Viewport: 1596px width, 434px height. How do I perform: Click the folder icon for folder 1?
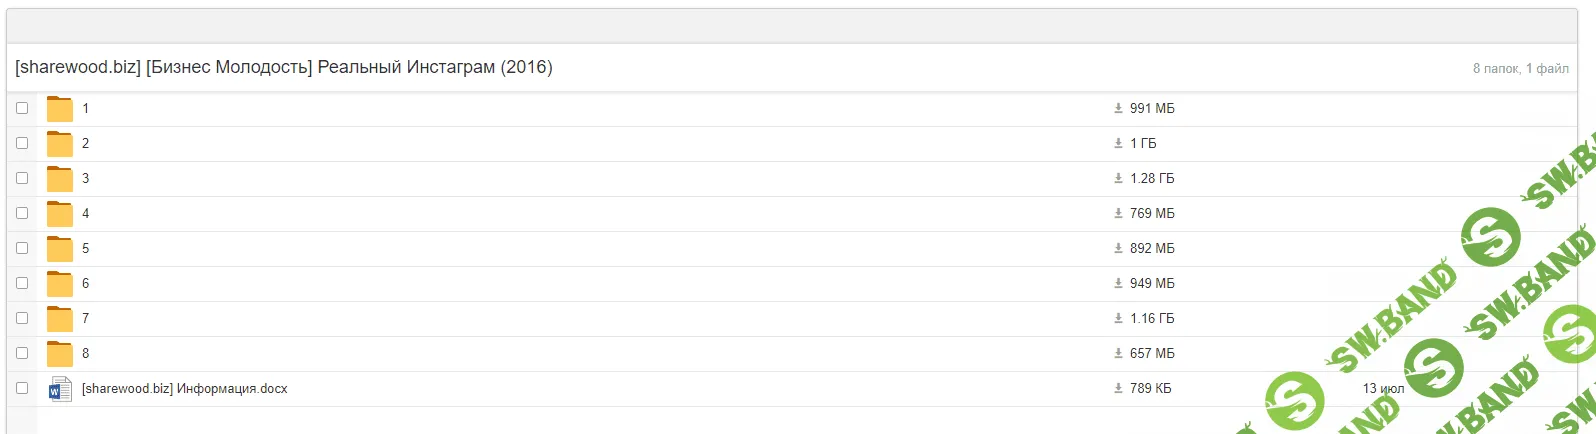point(60,109)
